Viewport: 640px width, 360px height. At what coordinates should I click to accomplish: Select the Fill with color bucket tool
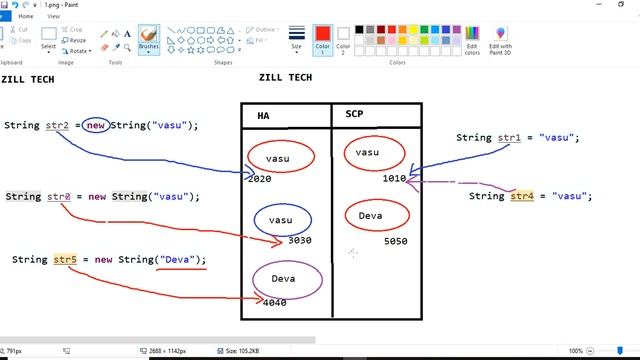coord(116,34)
